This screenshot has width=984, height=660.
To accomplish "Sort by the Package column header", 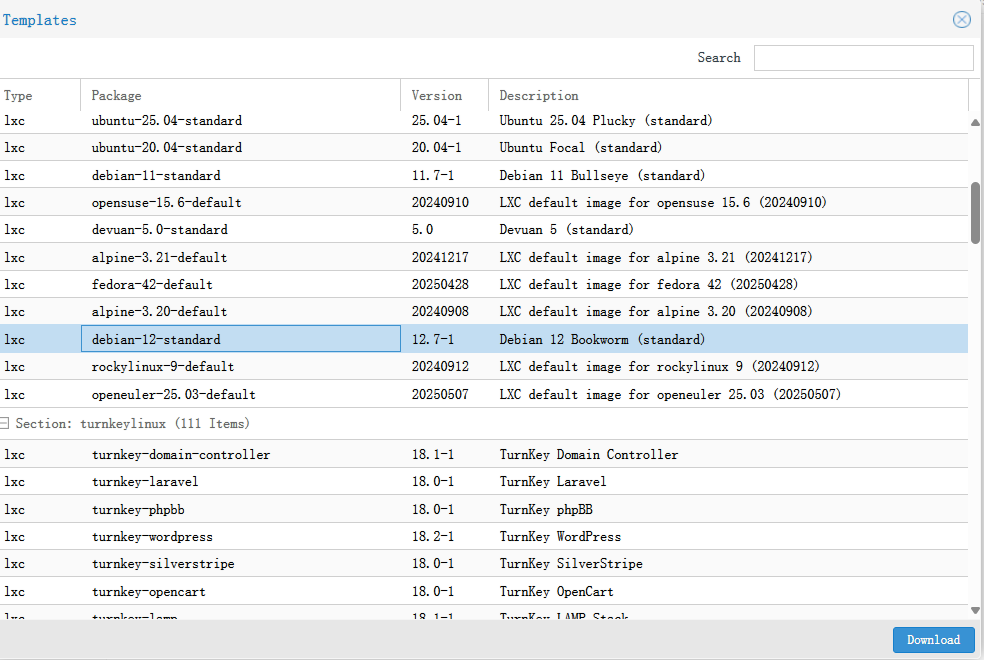I will pyautogui.click(x=241, y=95).
